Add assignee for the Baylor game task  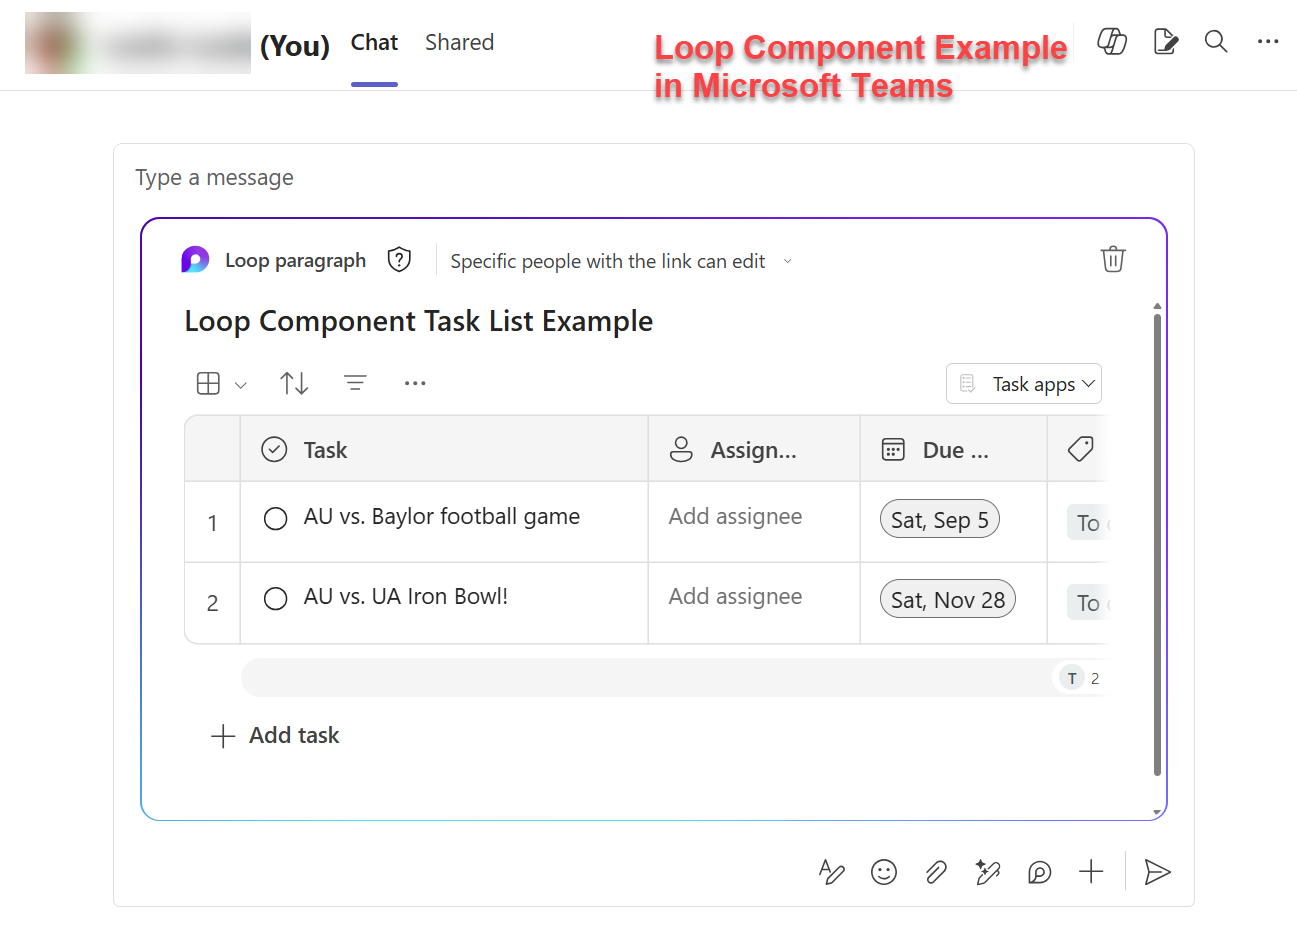(735, 516)
